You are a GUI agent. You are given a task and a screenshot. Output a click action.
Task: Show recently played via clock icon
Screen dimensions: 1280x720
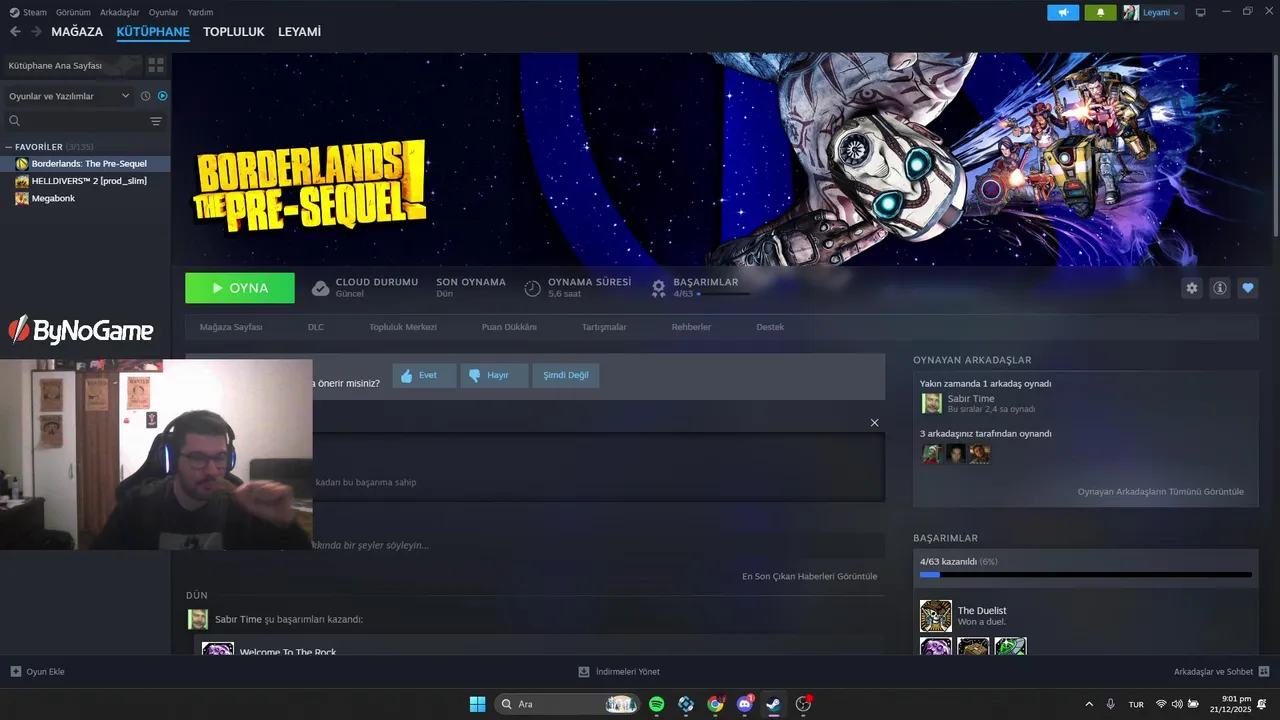(145, 96)
